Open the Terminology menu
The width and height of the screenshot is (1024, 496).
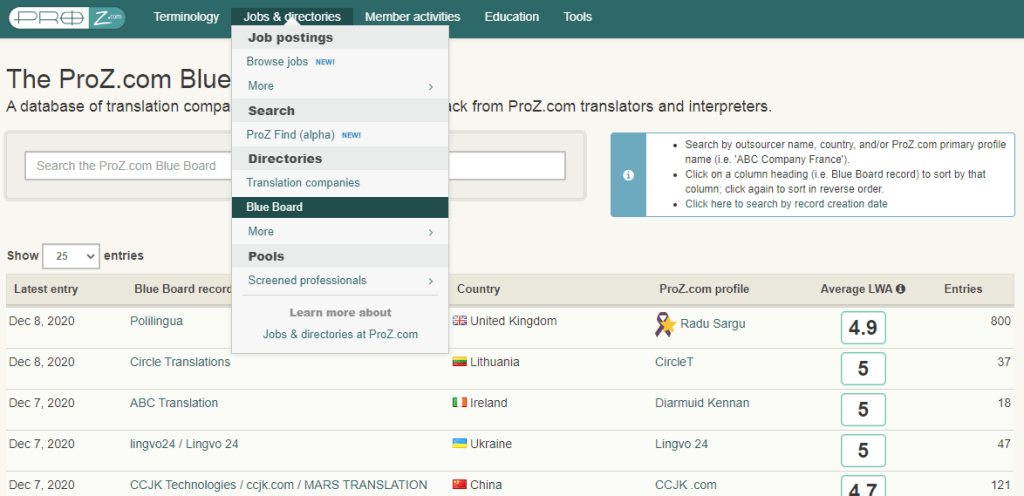click(x=186, y=17)
